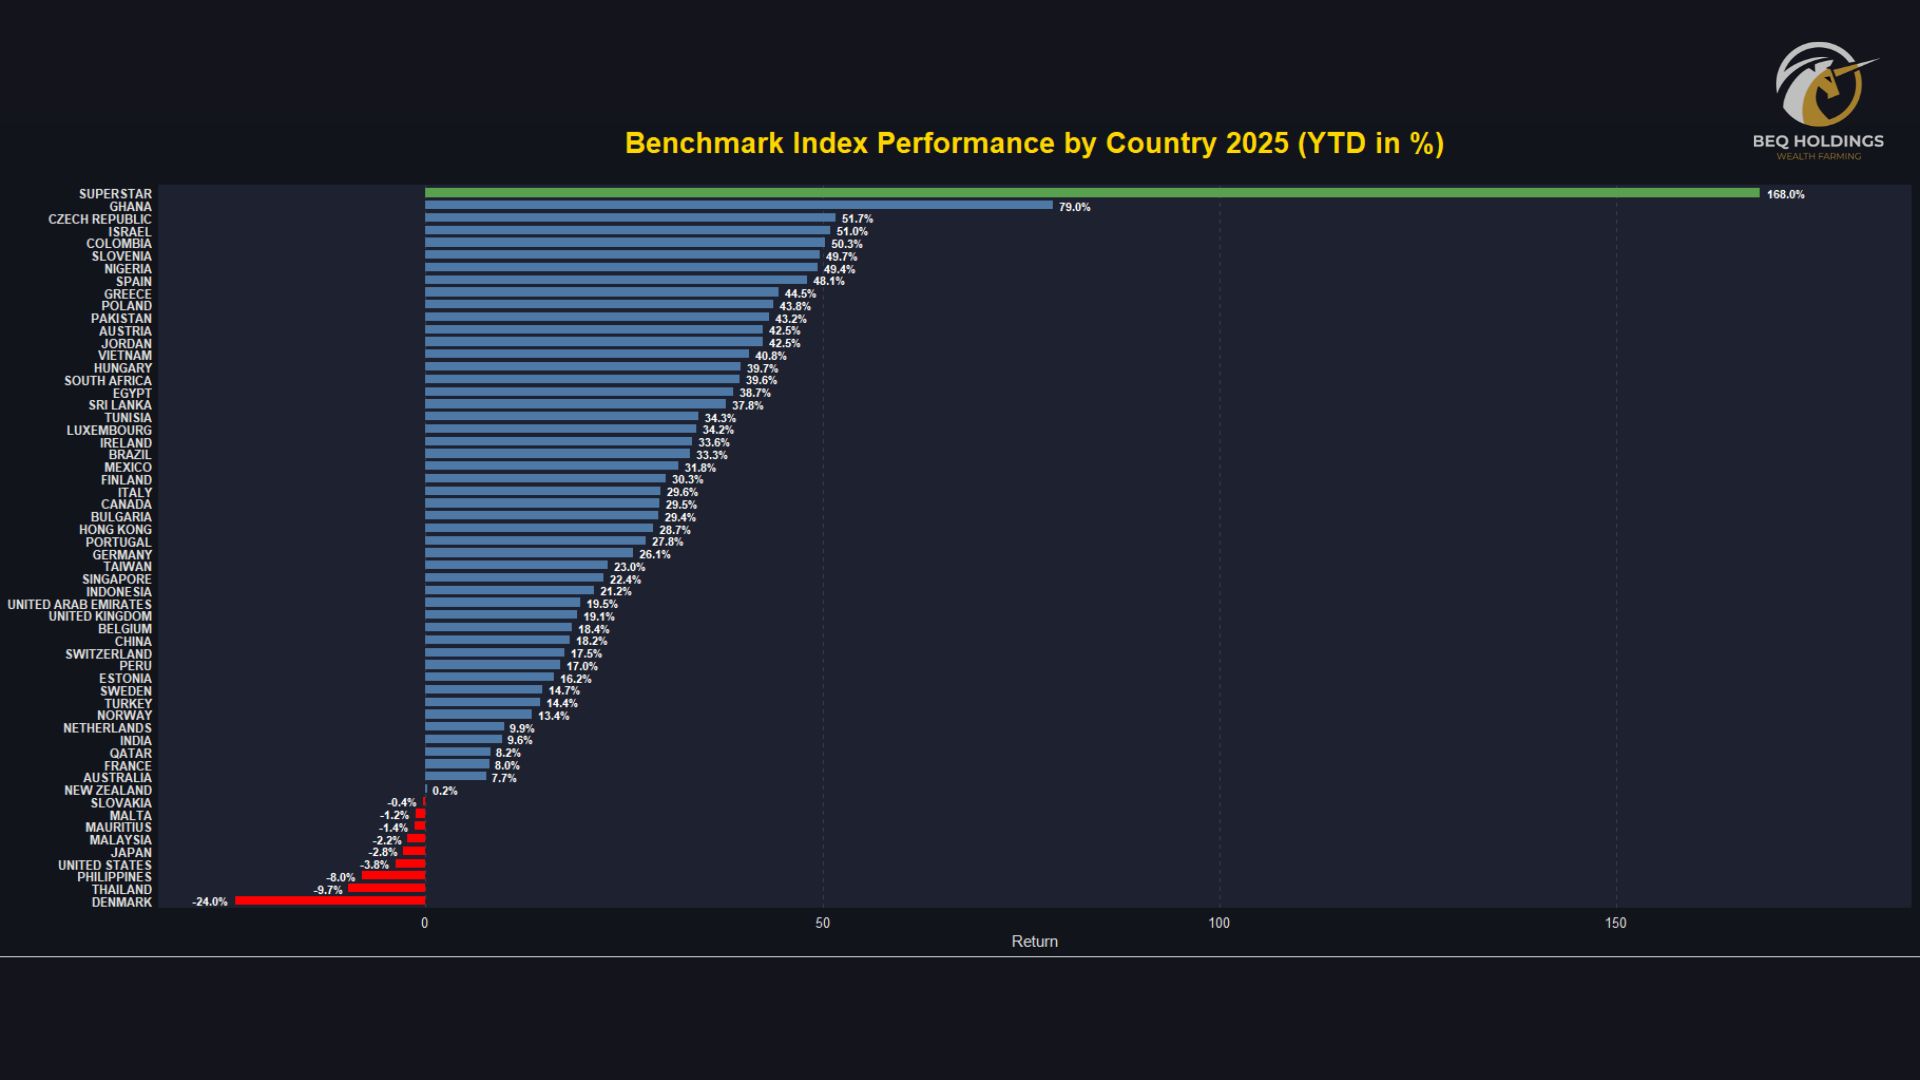Screen dimensions: 1920x1080
Task: Click the Ghana bar at 79.0%
Action: pos(738,206)
